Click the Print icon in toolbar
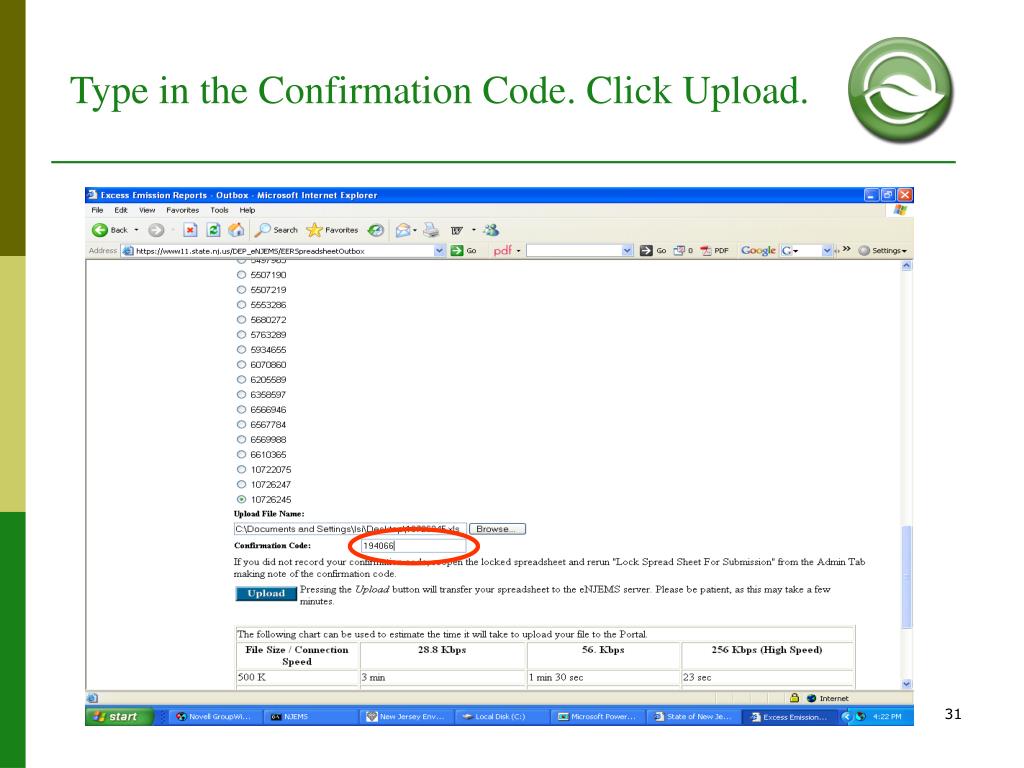The image size is (1024, 768). click(x=430, y=230)
